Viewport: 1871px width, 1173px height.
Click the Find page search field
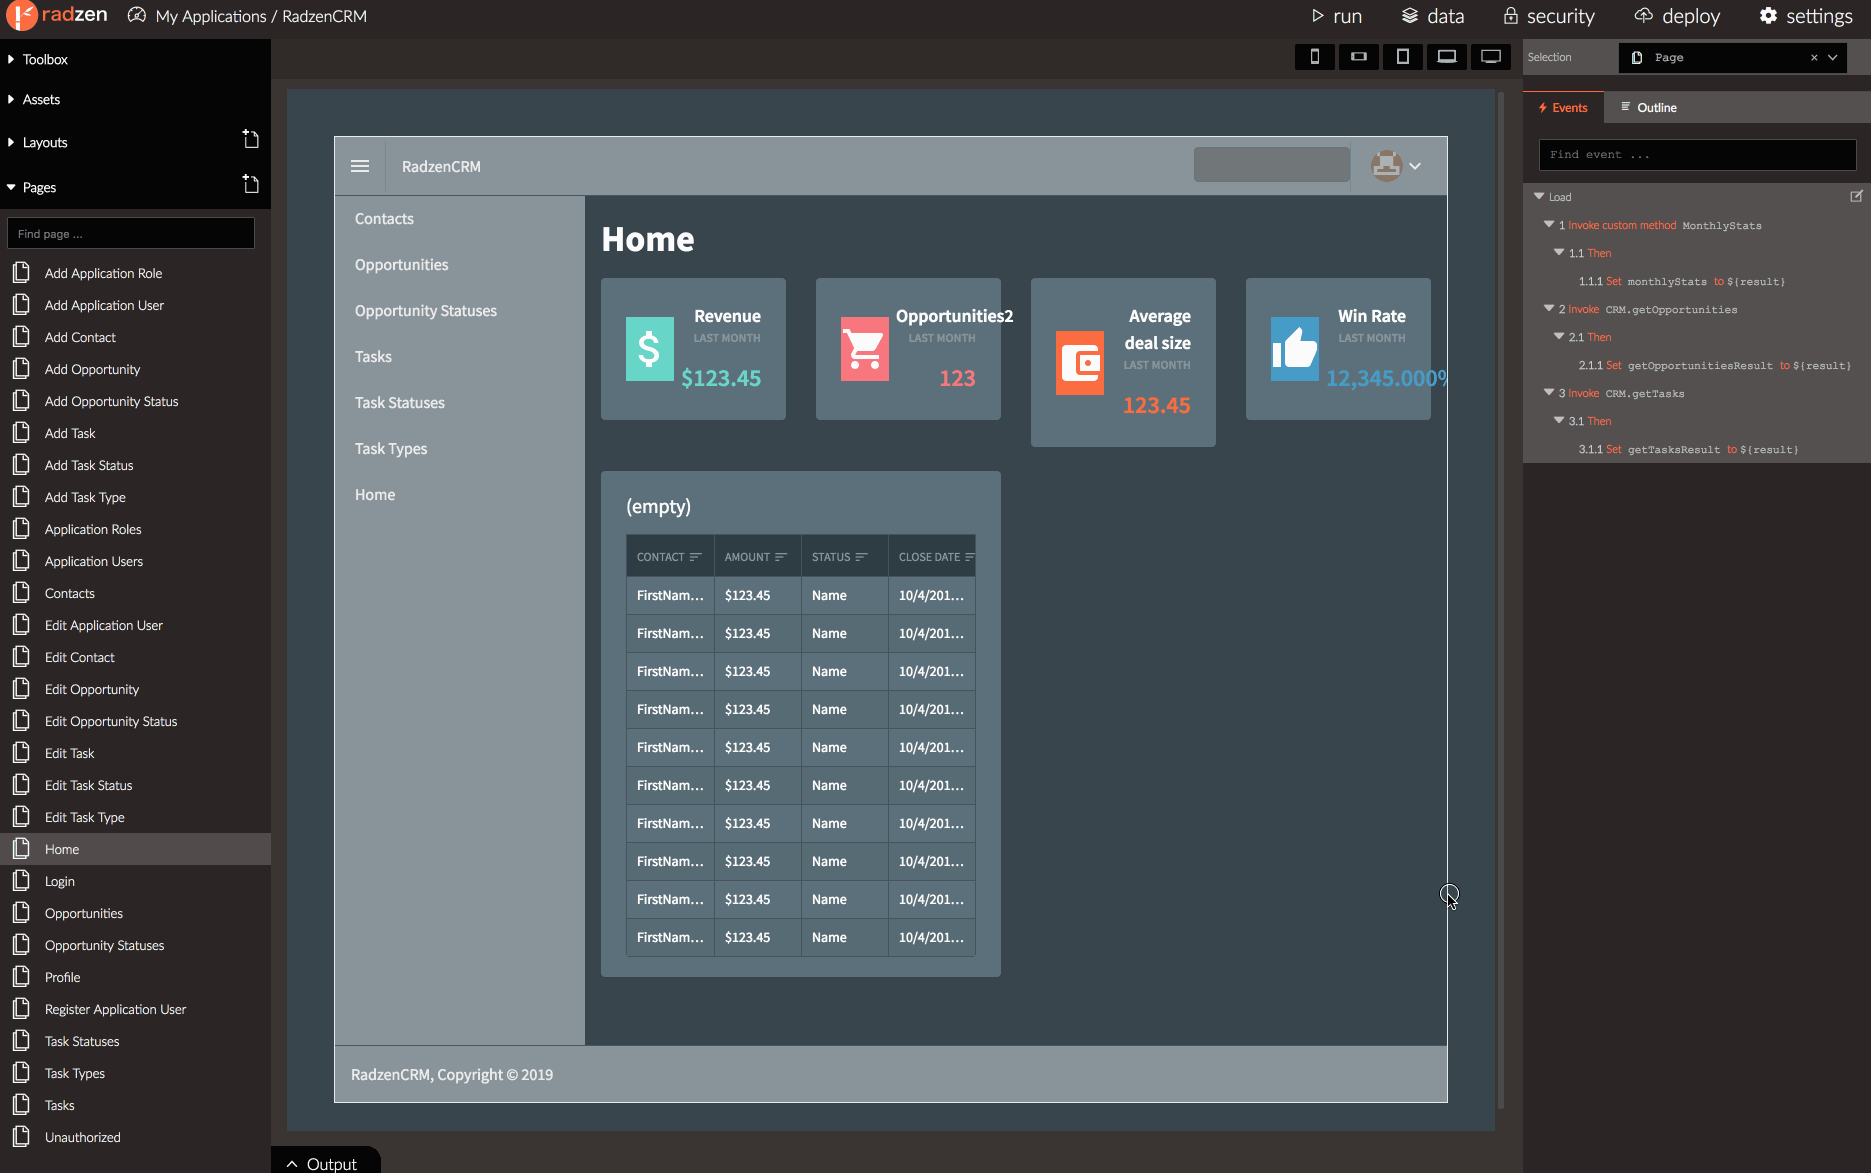pyautogui.click(x=131, y=233)
